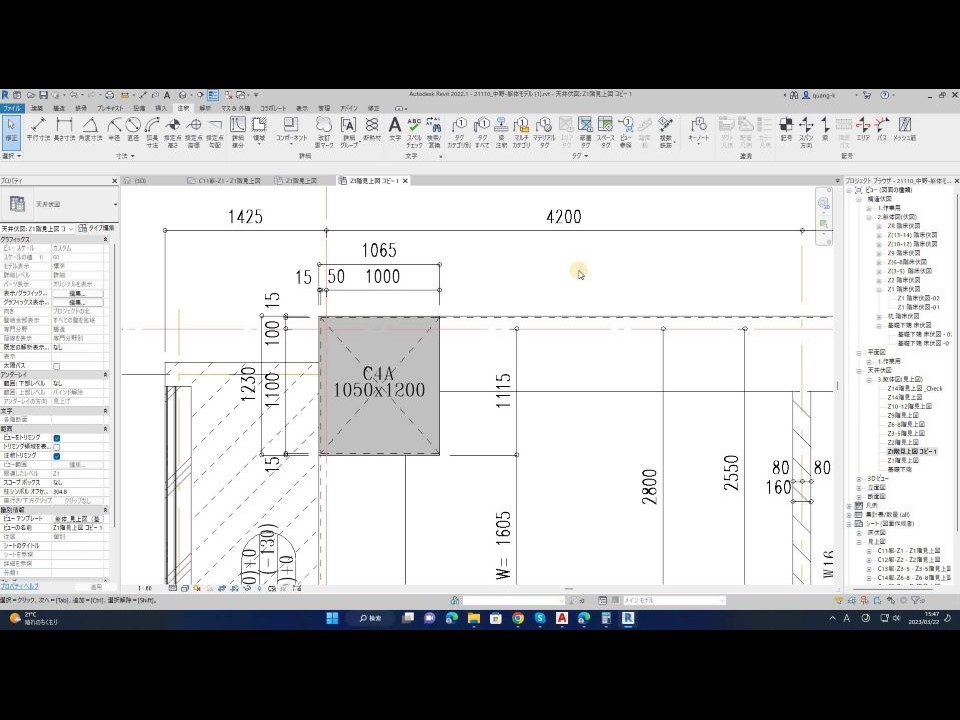Click the Windows Start button in taskbar
This screenshot has height=720, width=960.
click(332, 618)
